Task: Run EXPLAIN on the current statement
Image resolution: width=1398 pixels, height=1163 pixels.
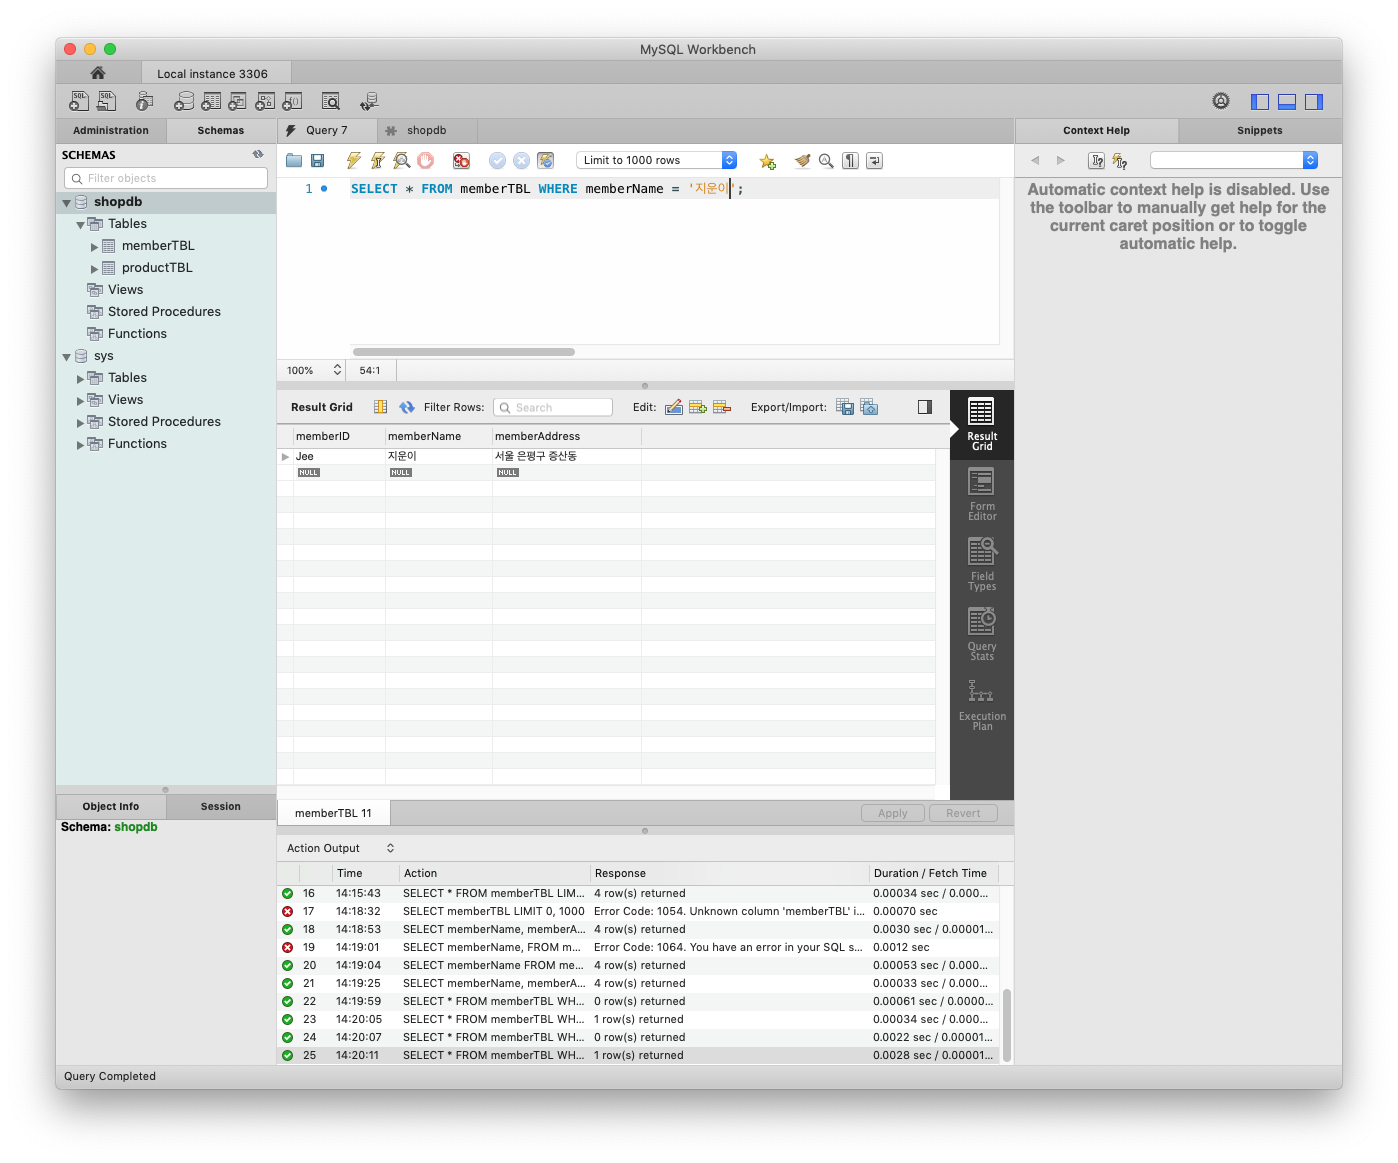Action: click(x=401, y=160)
